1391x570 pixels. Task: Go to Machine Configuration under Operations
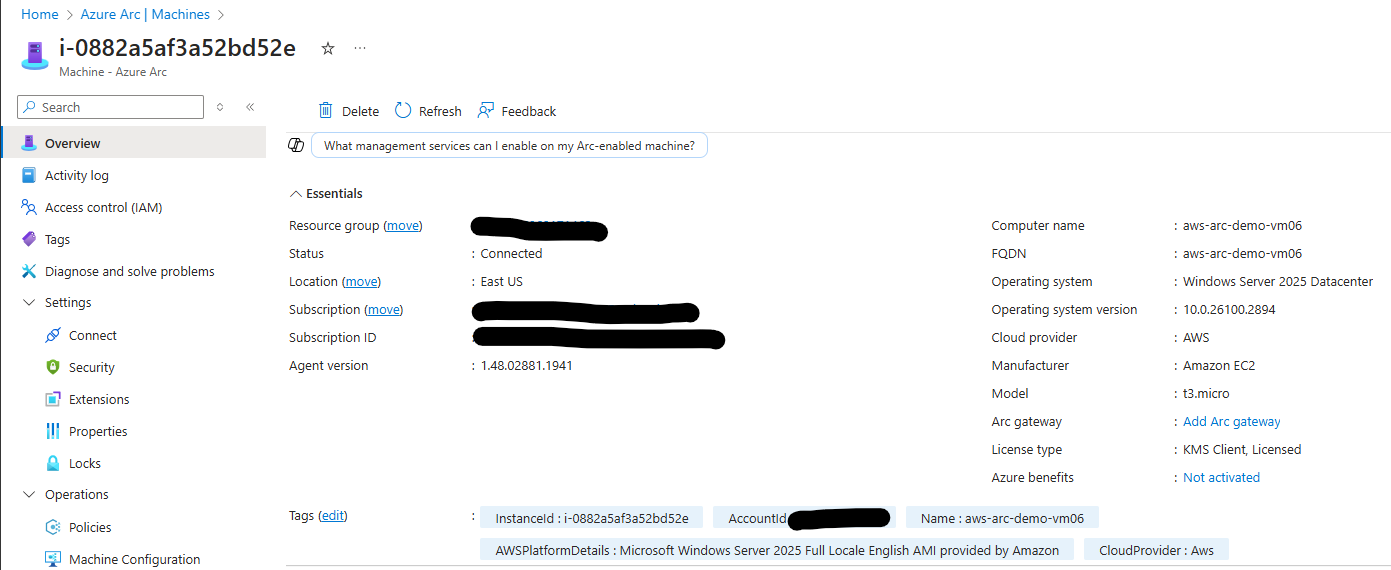[134, 560]
